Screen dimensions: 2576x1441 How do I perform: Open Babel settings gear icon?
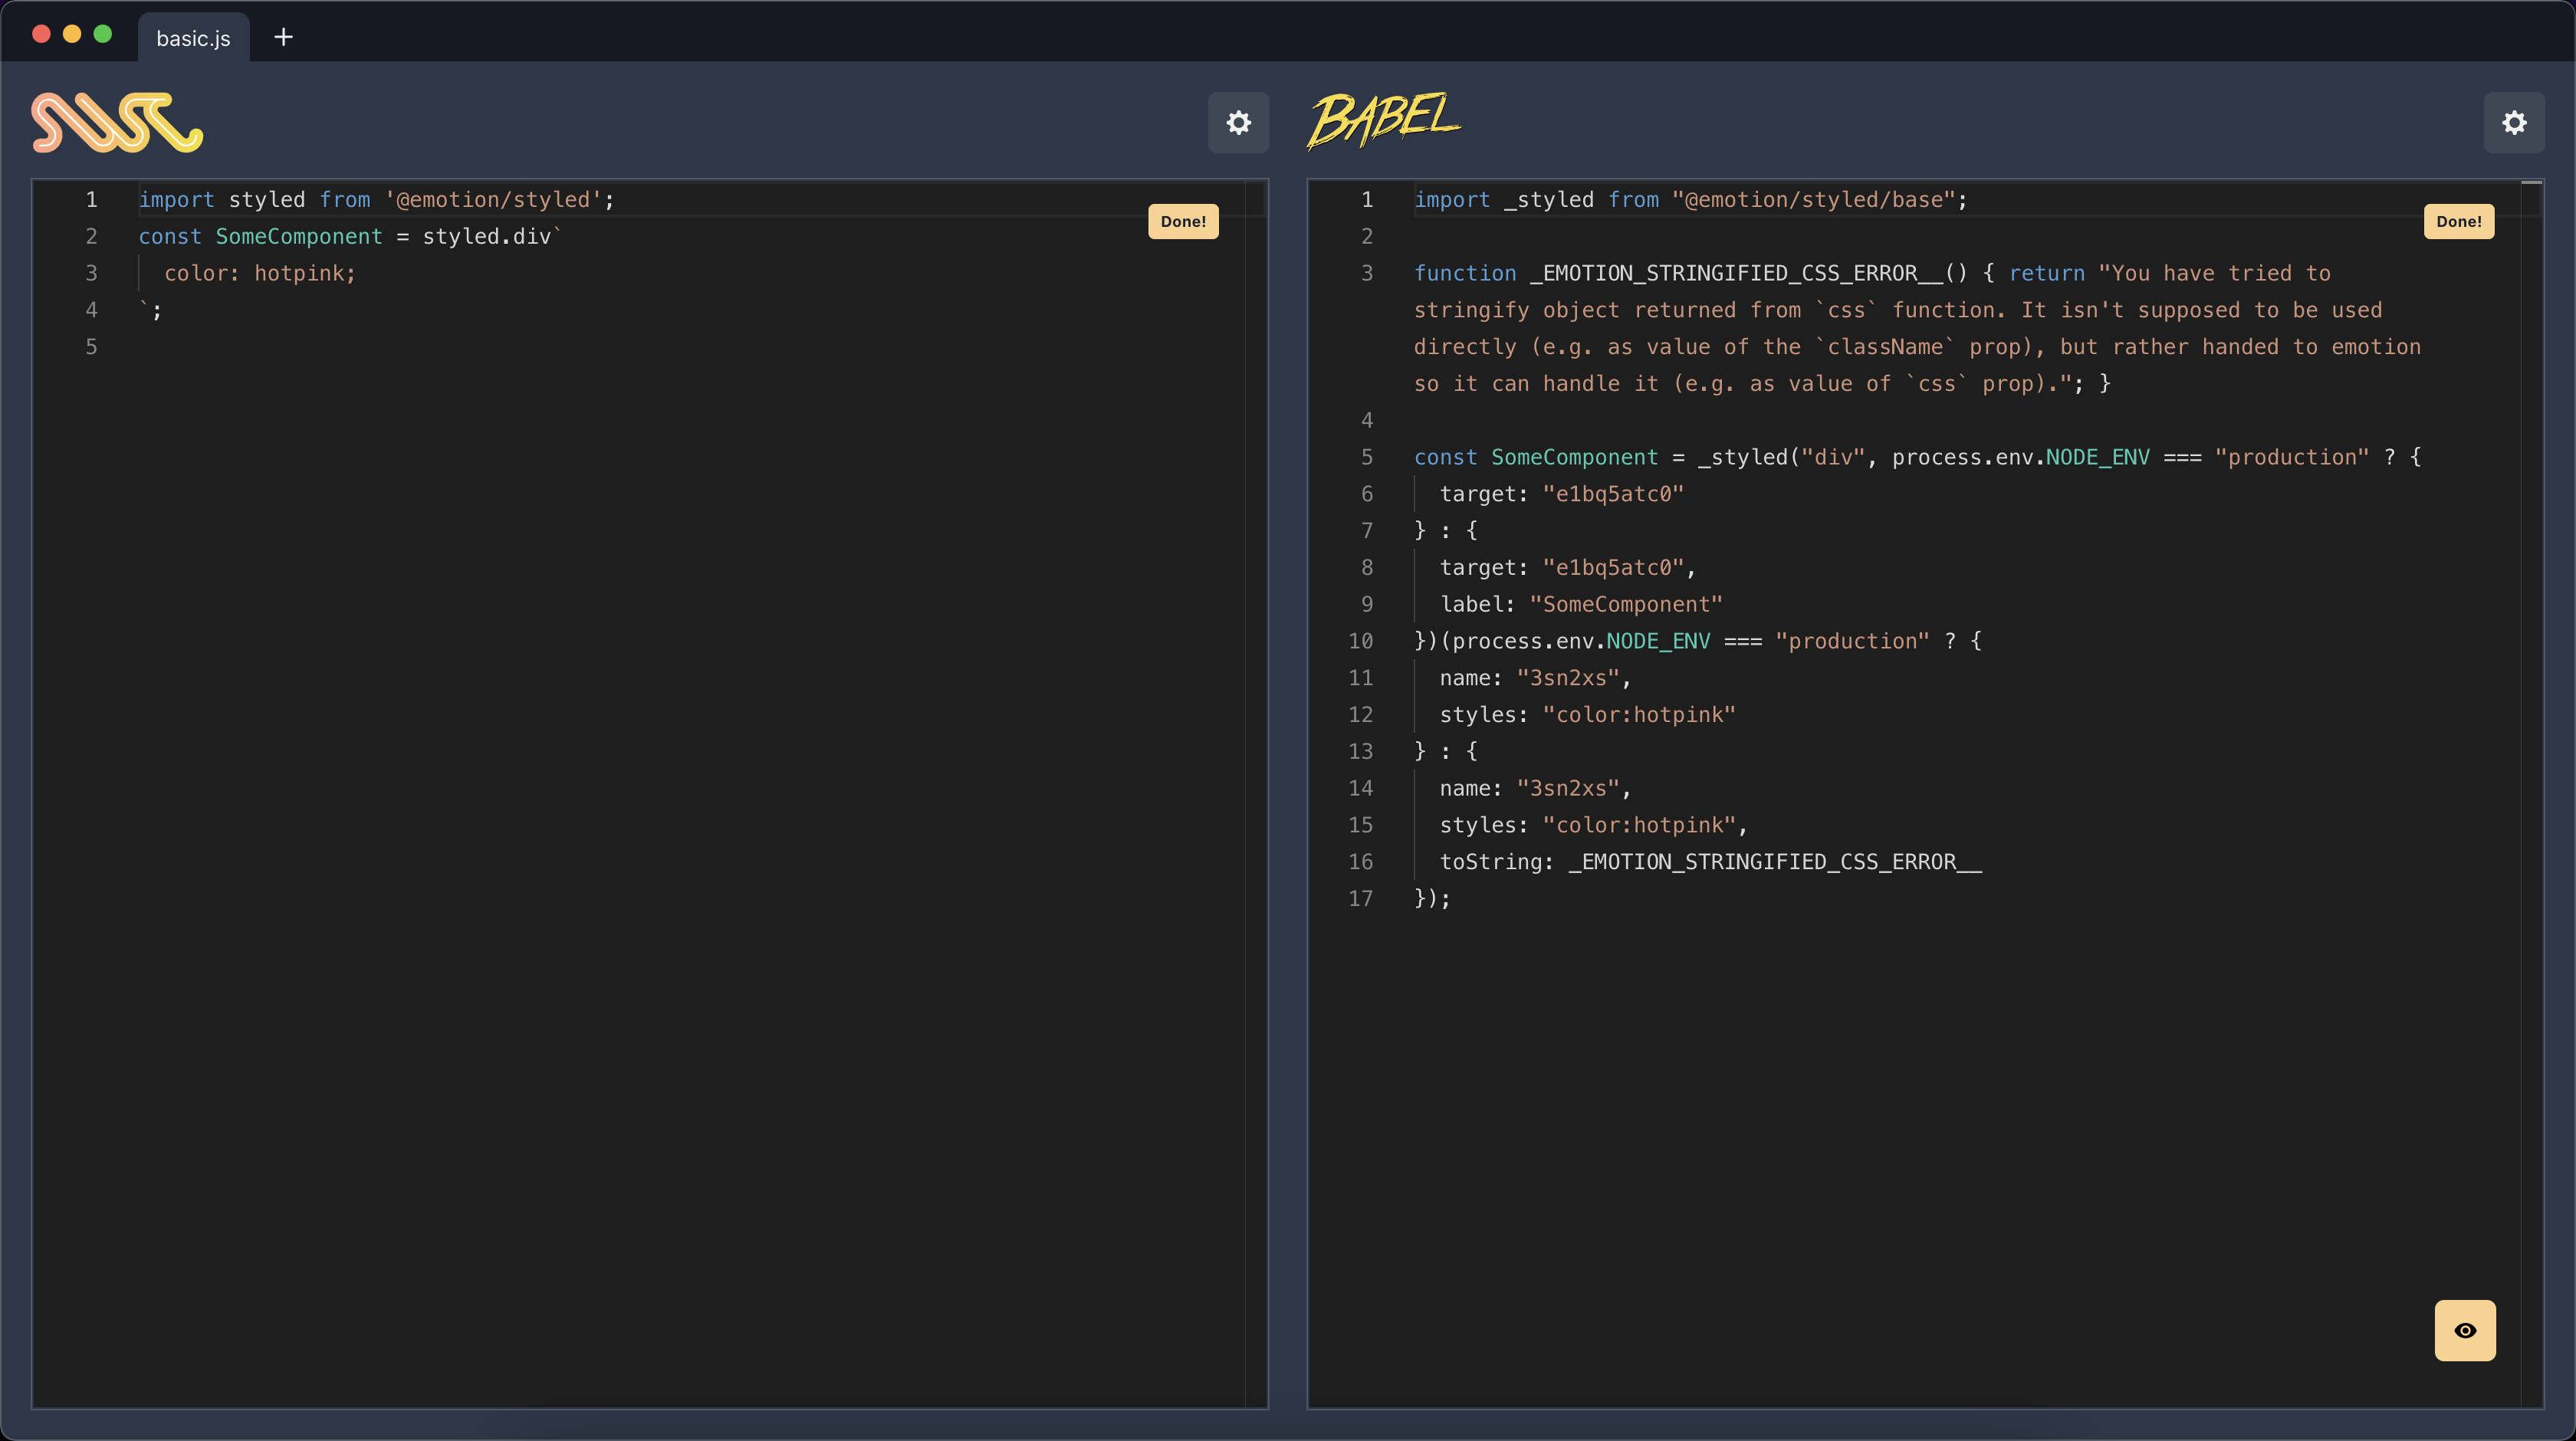coord(2513,122)
